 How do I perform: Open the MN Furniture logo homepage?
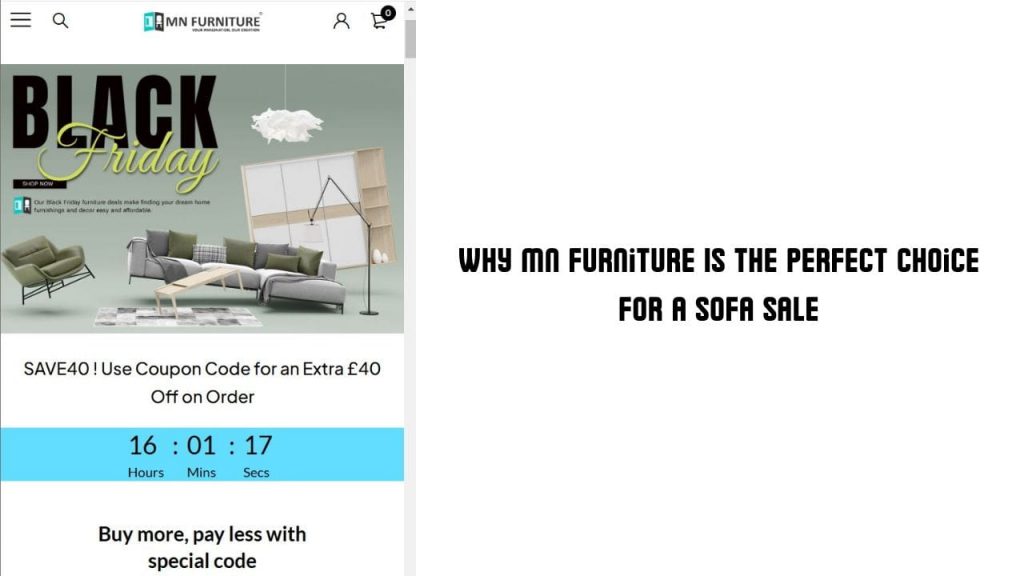point(202,22)
